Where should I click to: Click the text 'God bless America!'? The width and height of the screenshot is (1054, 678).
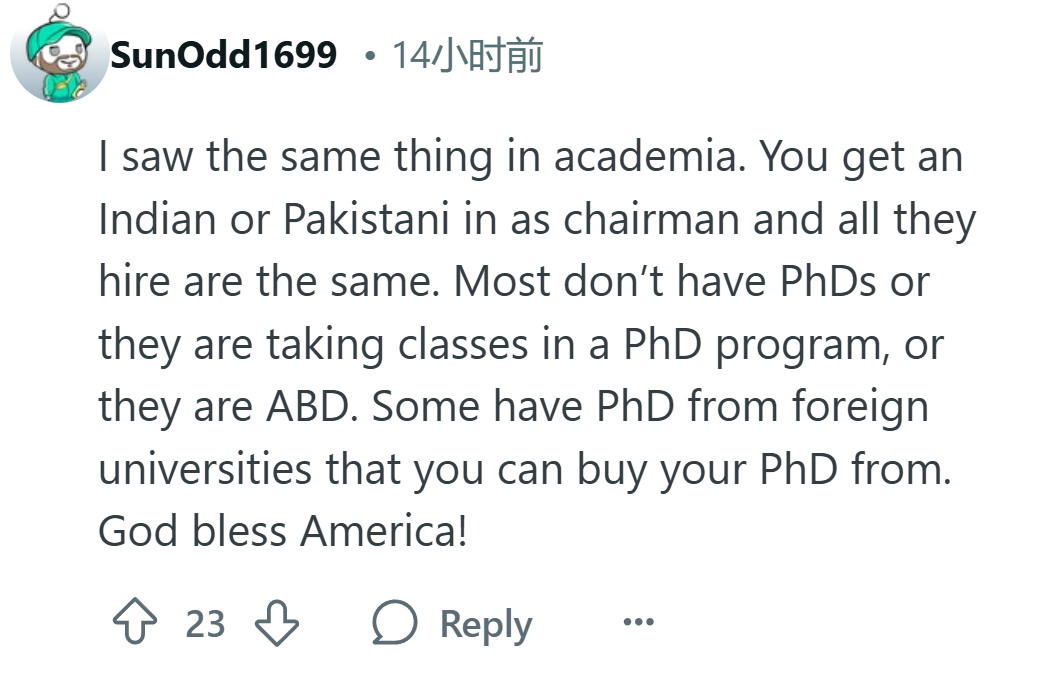pyautogui.click(x=283, y=531)
